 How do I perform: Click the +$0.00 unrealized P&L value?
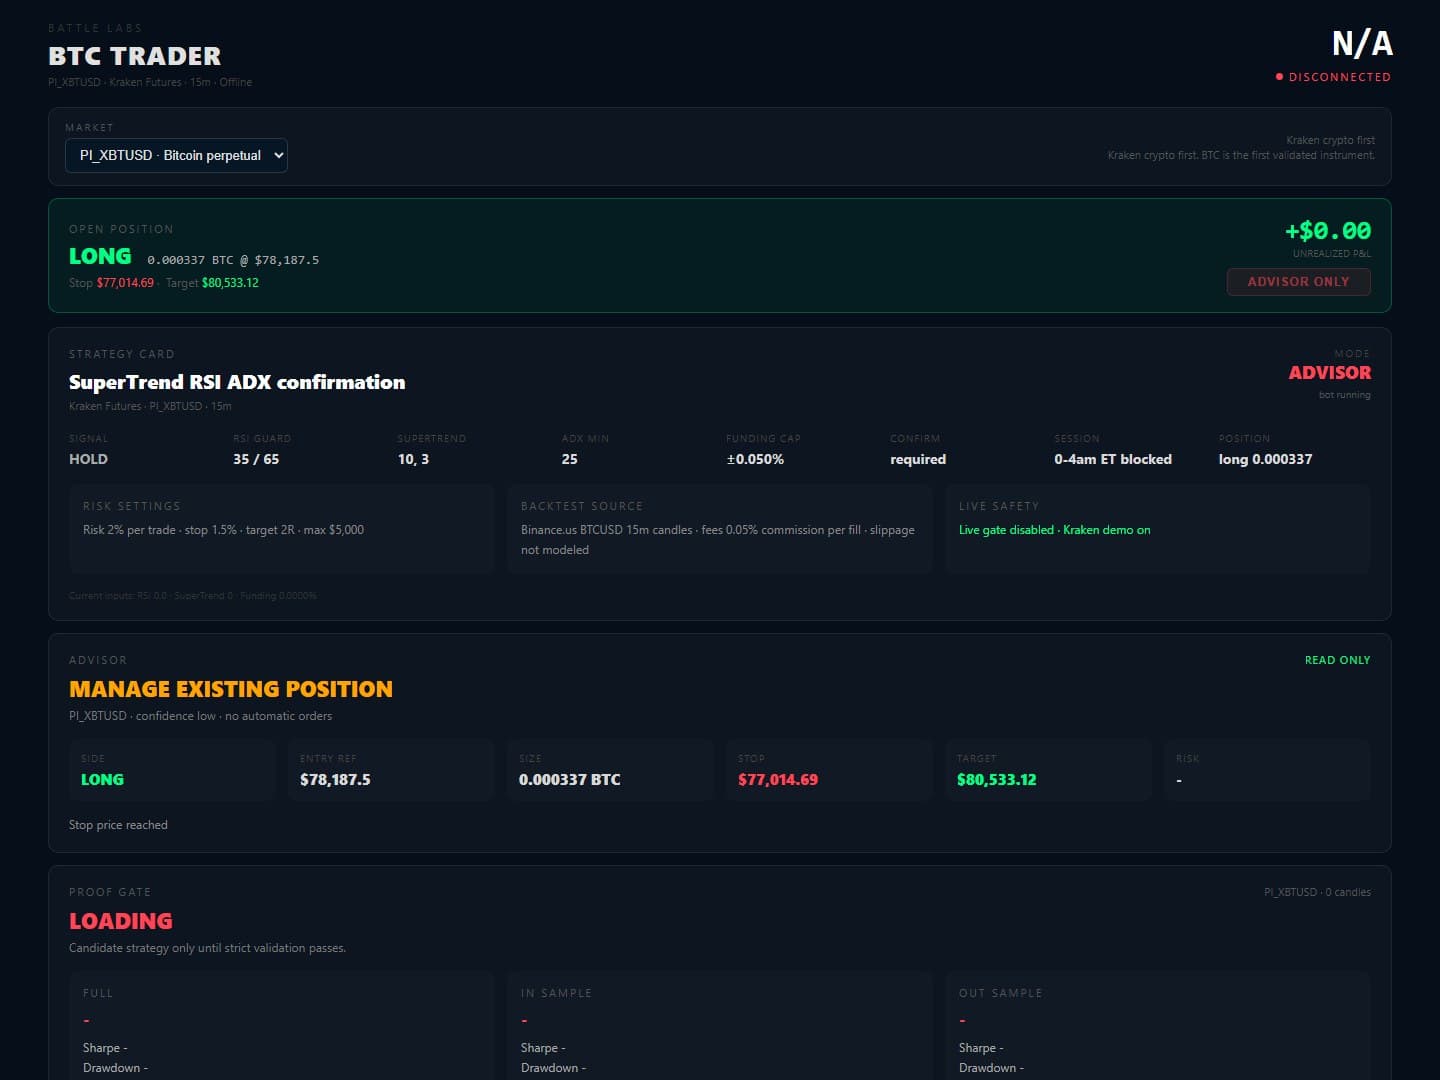pos(1328,231)
